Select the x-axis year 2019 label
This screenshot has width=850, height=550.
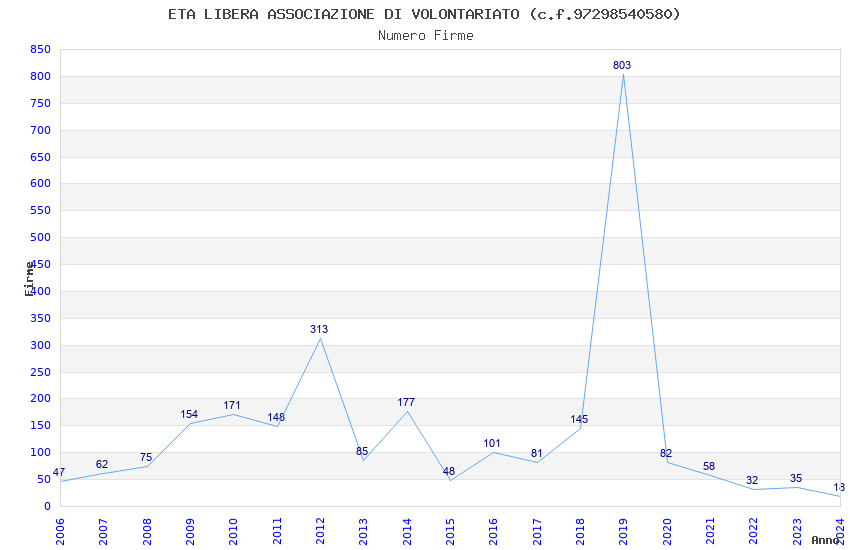coord(623,532)
